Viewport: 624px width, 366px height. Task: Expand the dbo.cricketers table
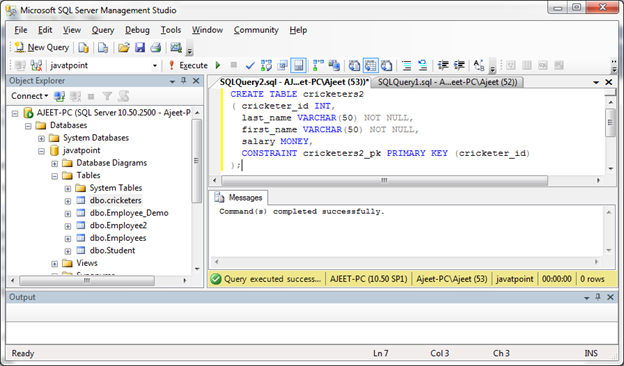tap(68, 201)
